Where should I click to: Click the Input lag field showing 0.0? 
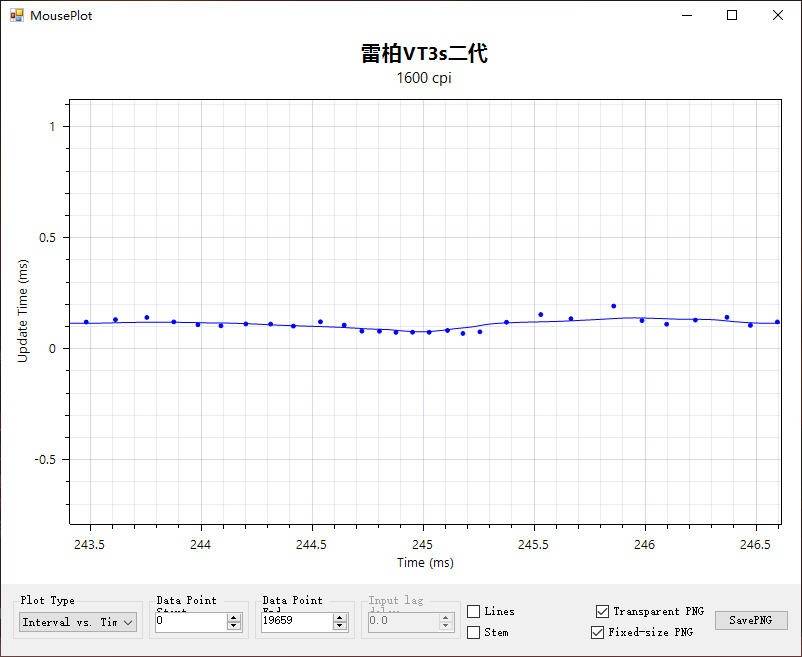coord(403,621)
